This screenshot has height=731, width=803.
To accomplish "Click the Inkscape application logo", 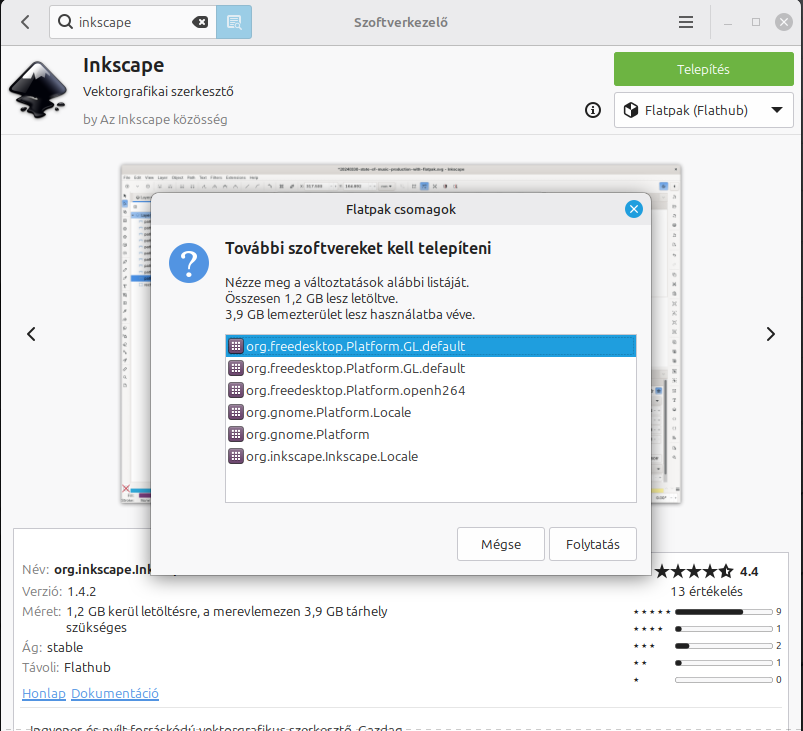I will click(38, 90).
